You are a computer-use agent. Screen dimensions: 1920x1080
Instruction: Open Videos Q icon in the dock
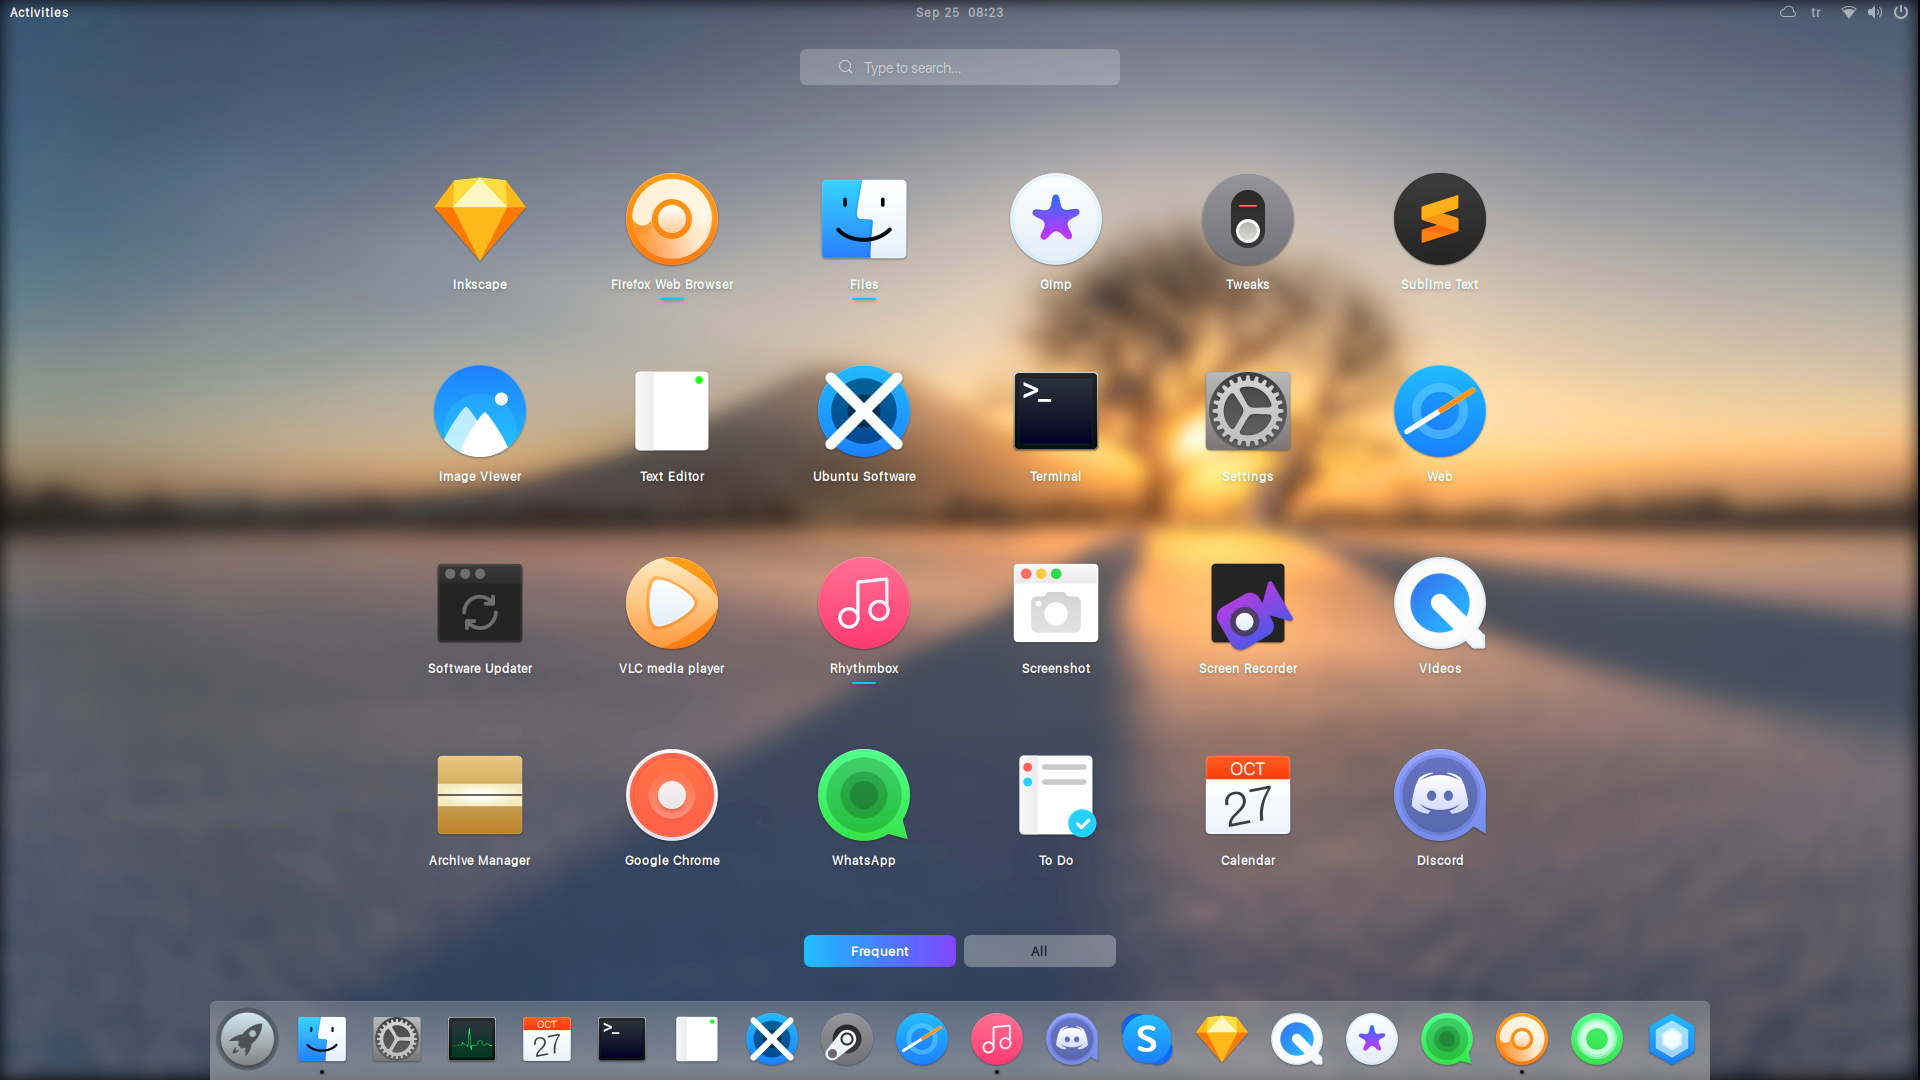click(x=1297, y=1040)
